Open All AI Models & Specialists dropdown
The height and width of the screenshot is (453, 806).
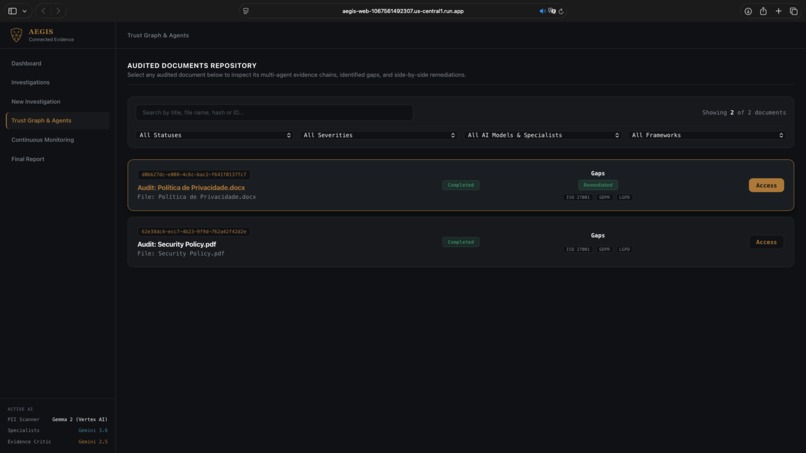point(543,135)
